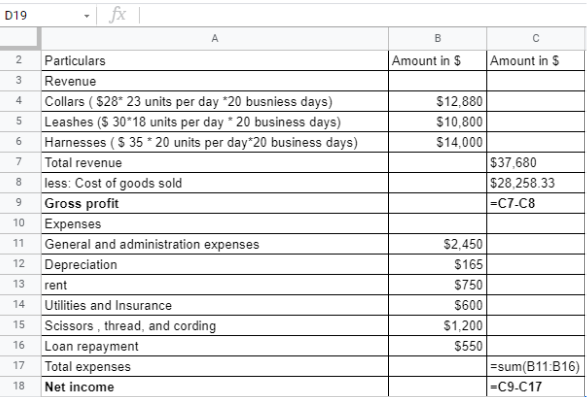Screen dimensions: 587x397
Task: Click the fx formula icon
Action: click(118, 15)
